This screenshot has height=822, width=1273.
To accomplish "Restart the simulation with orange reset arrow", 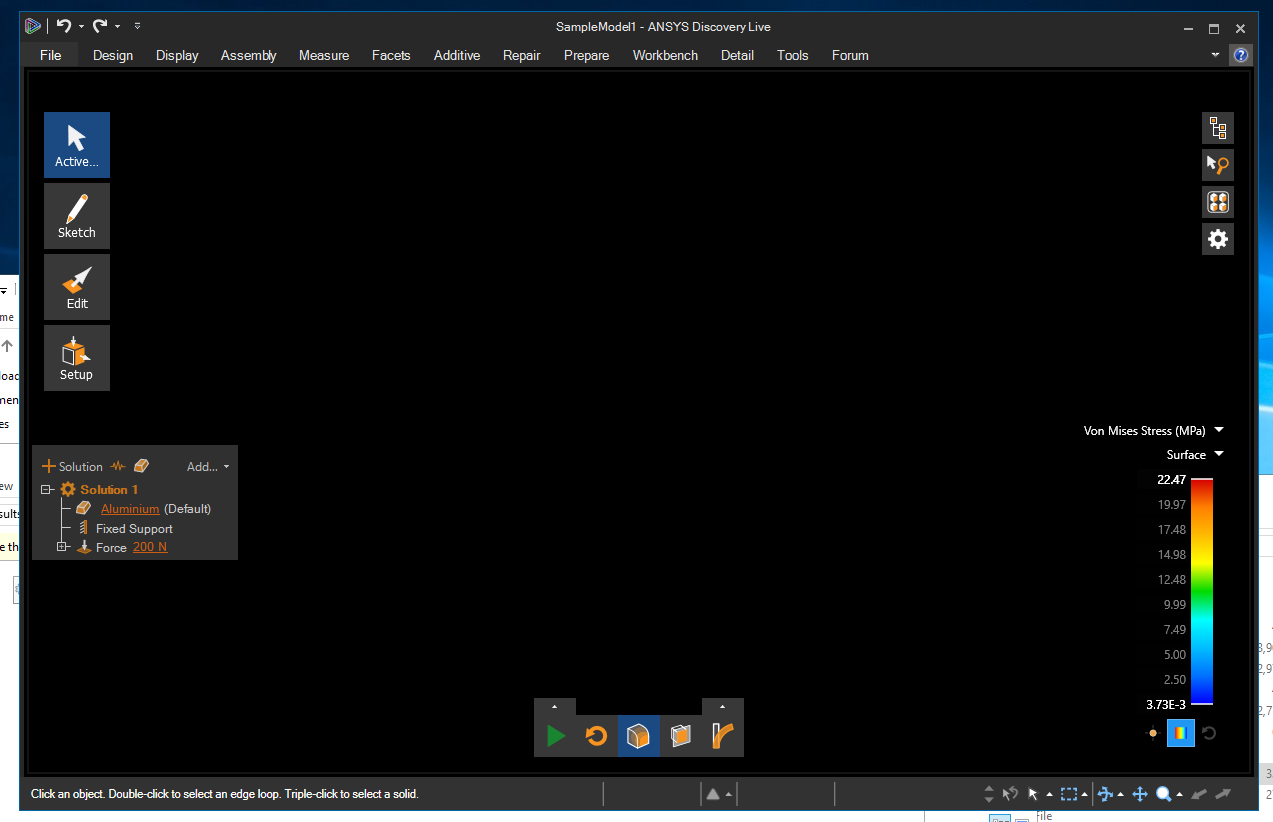I will tap(597, 737).
